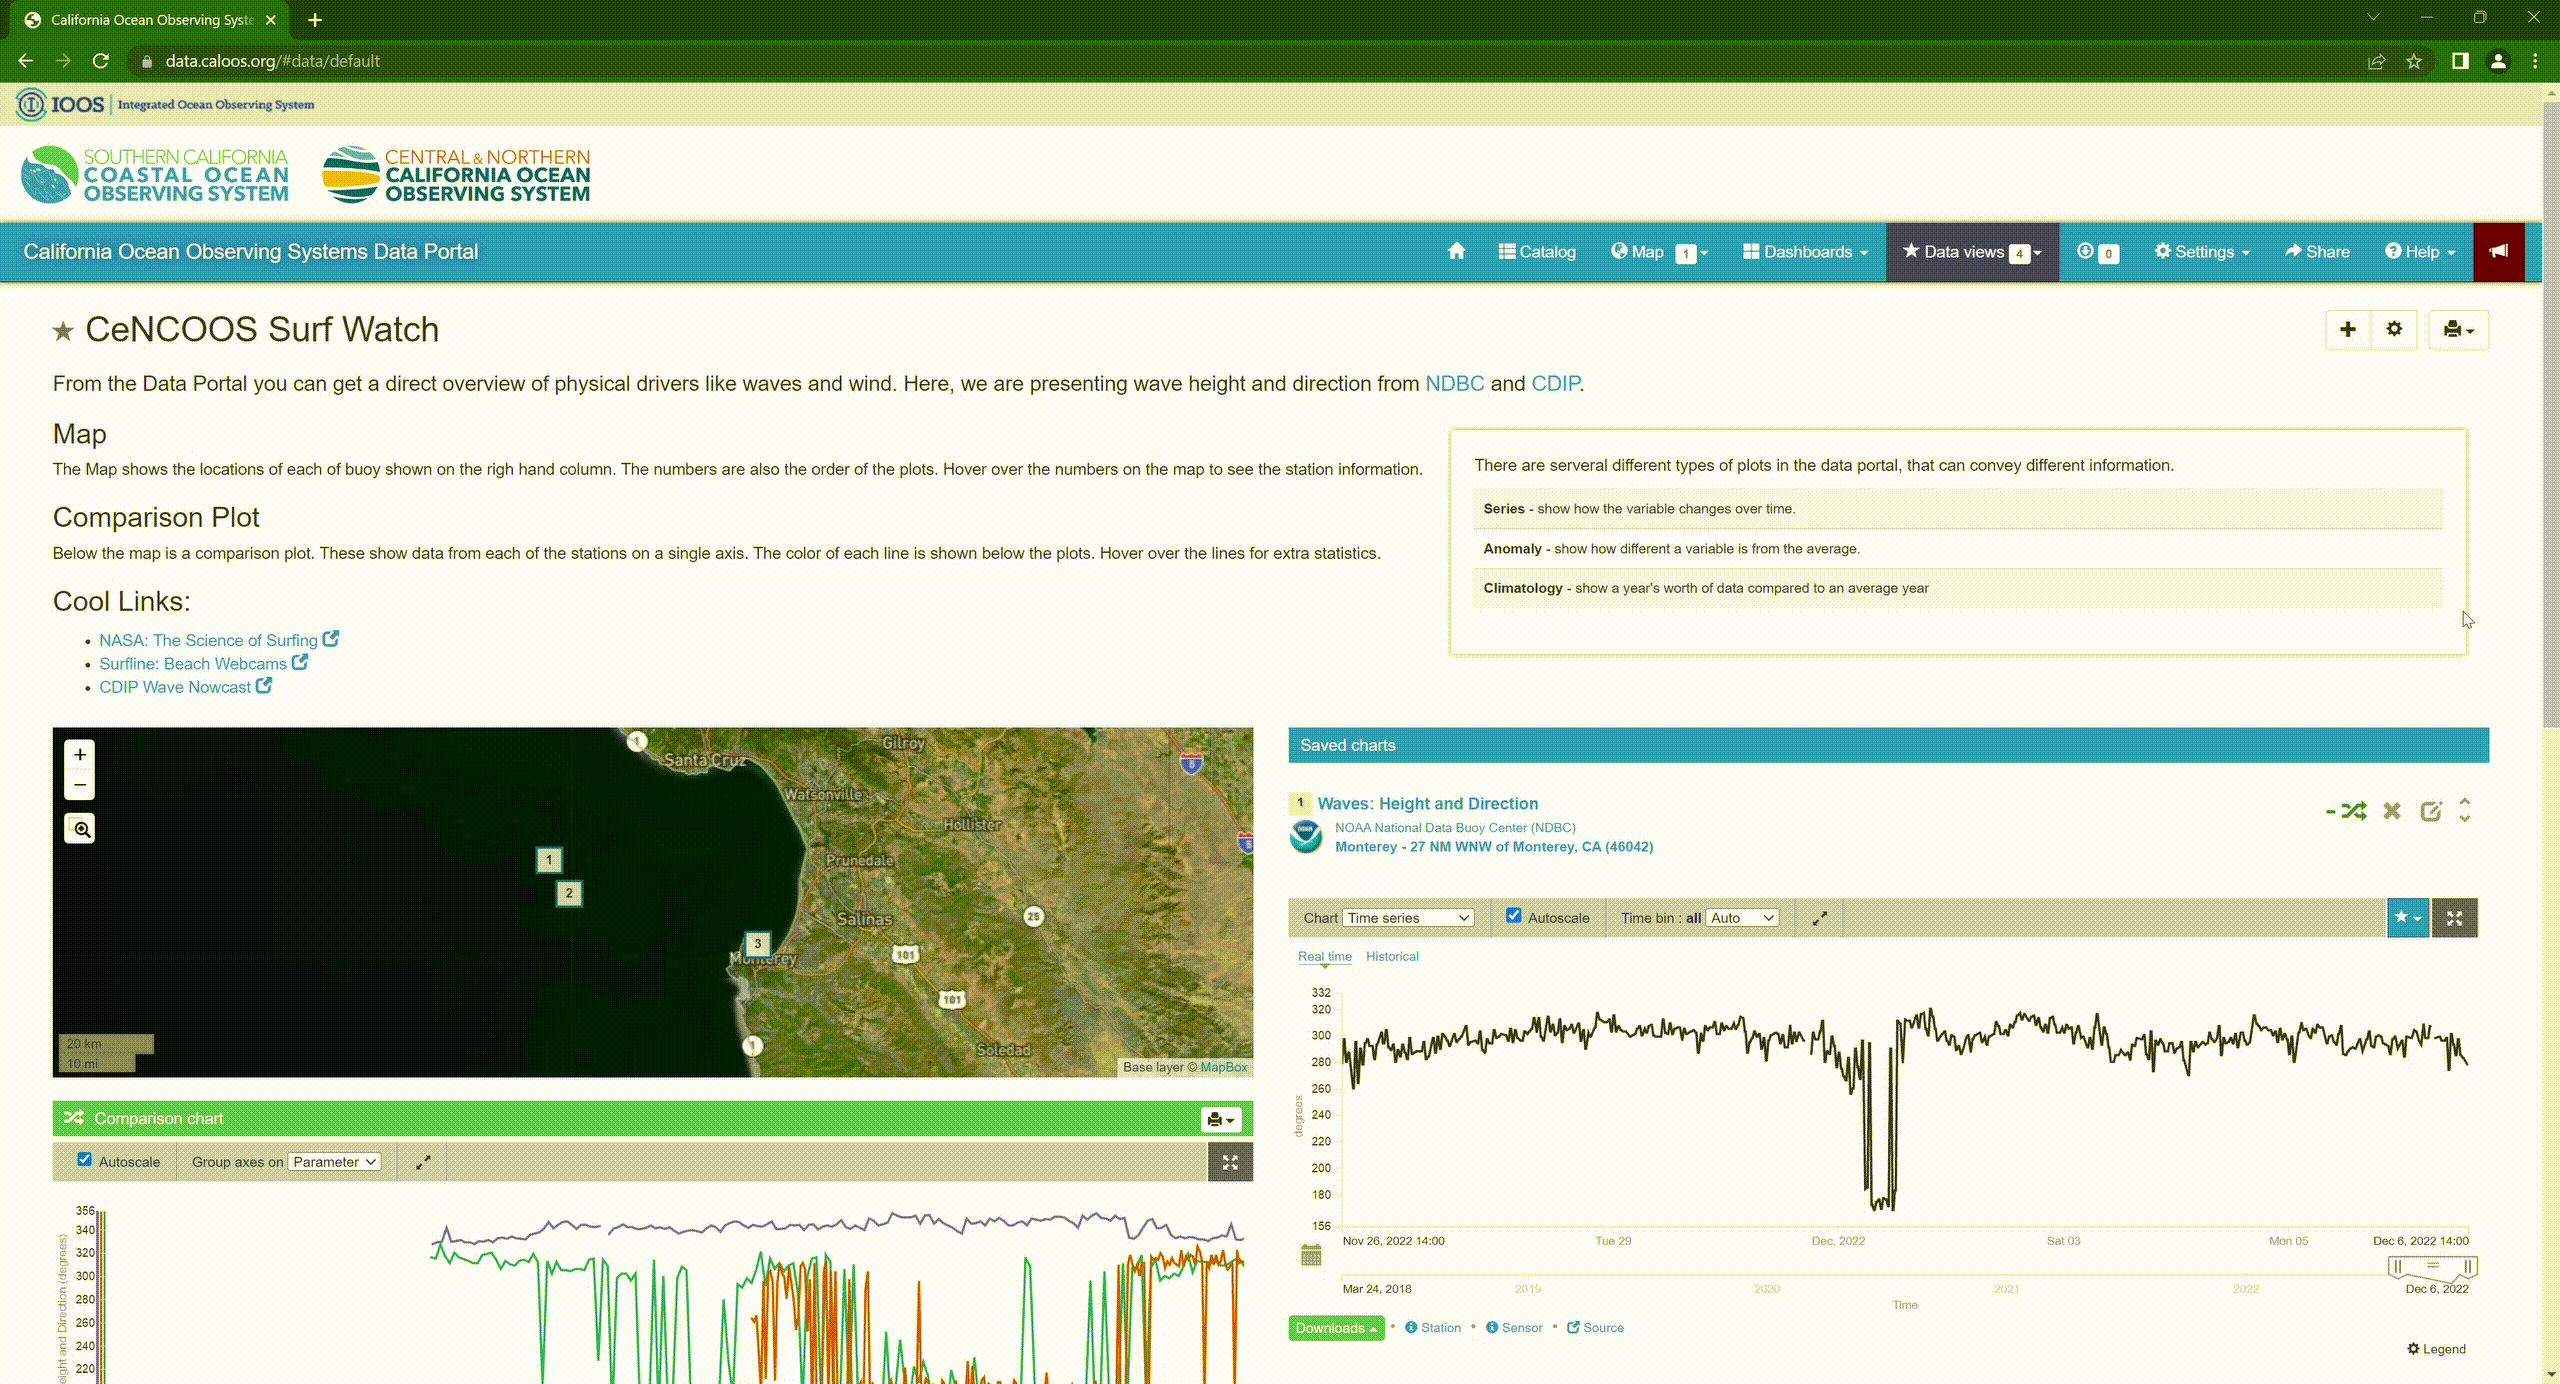Viewport: 2560px width, 1384px height.
Task: Select map station marker 1
Action: (x=549, y=860)
